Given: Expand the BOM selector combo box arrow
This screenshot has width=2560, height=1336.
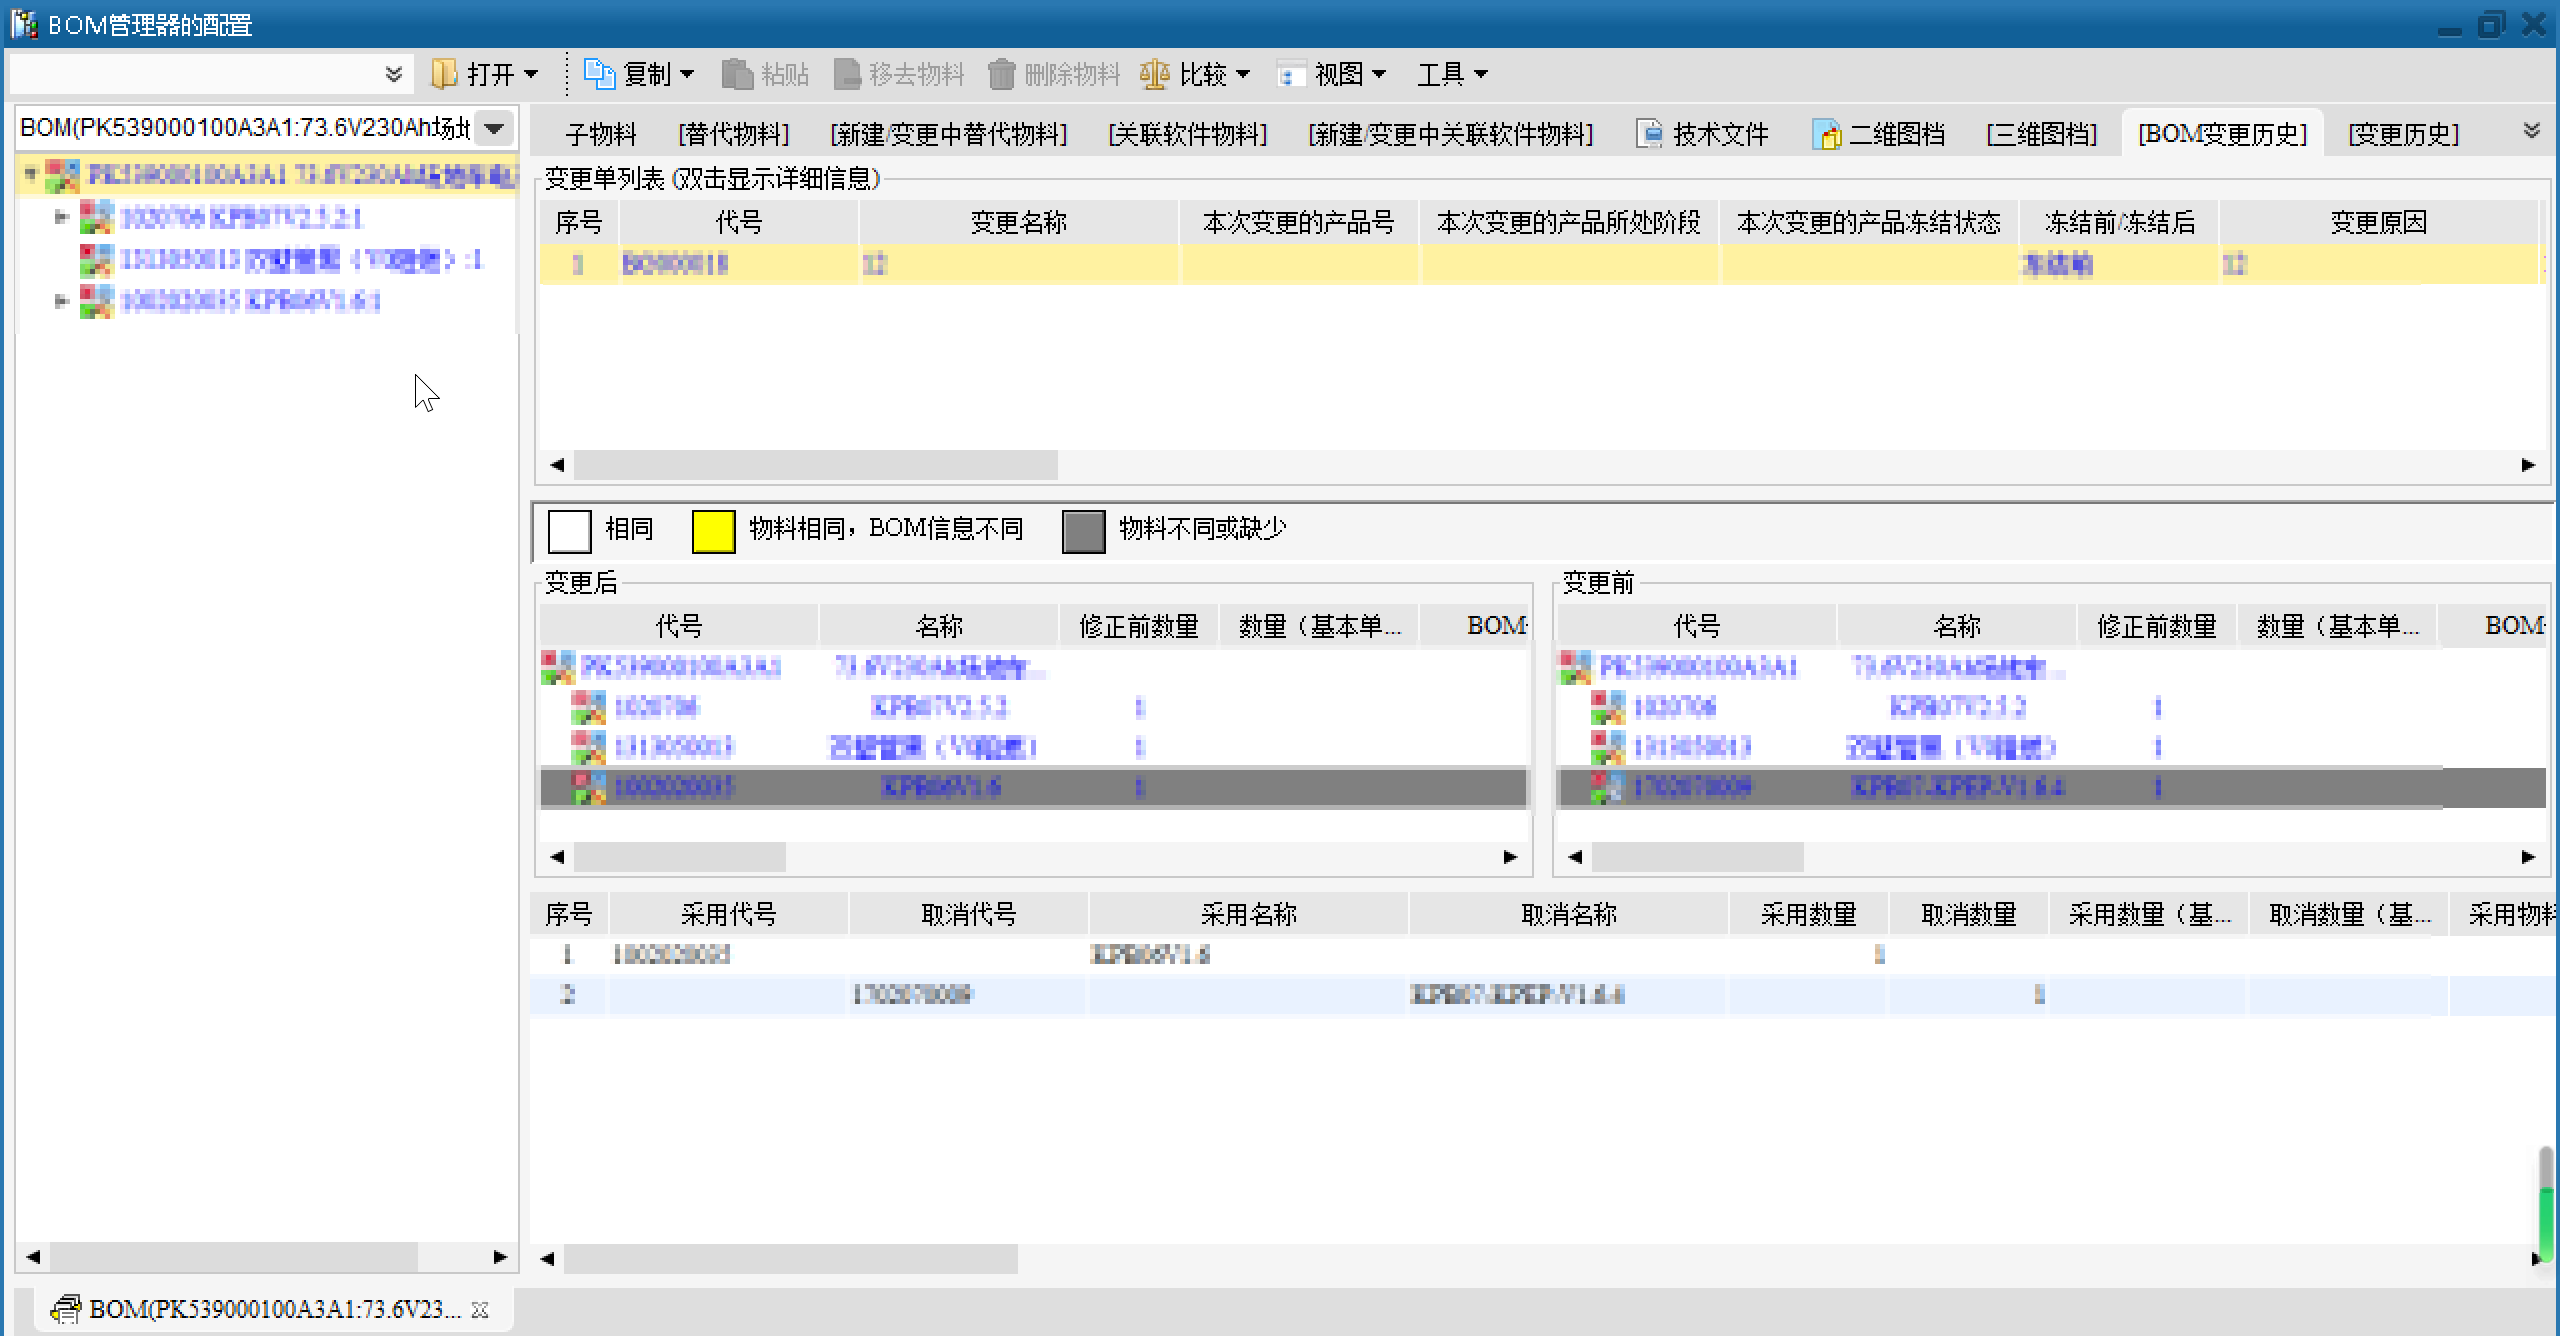Looking at the screenshot, I should pyautogui.click(x=494, y=128).
